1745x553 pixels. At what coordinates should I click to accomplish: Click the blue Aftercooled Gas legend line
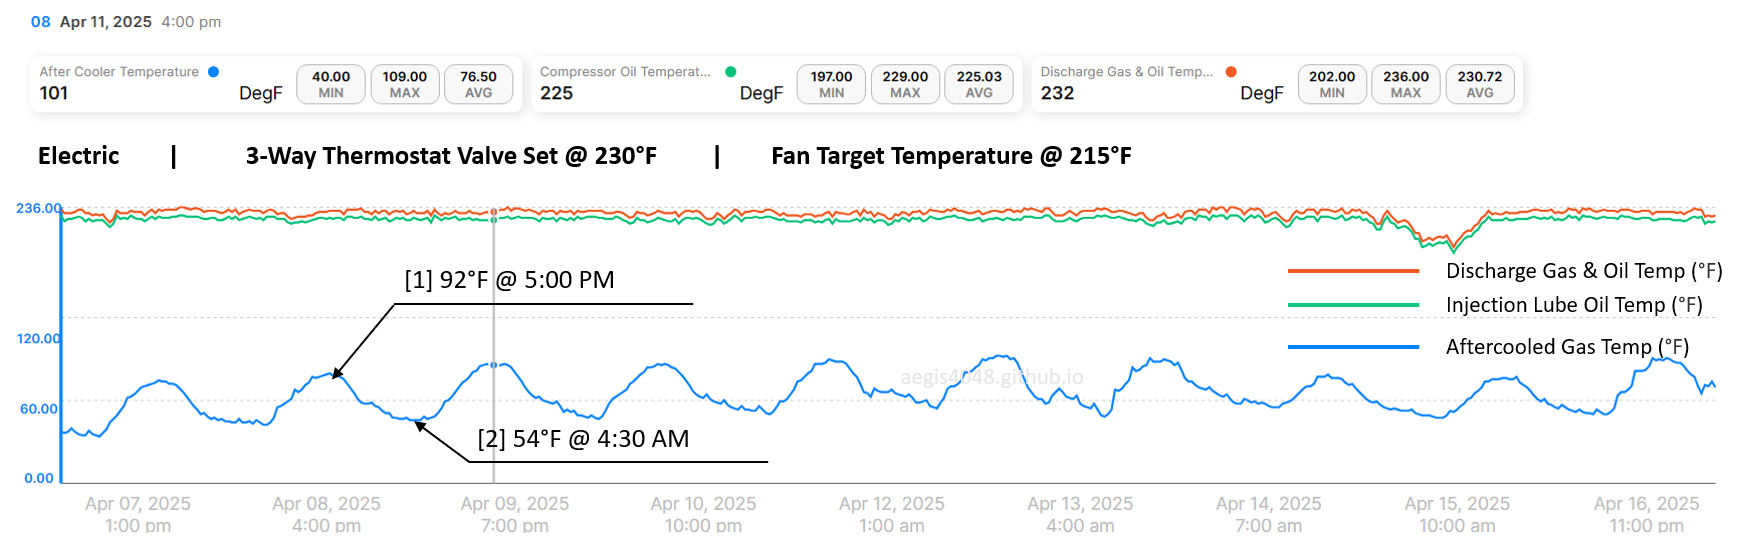1353,347
